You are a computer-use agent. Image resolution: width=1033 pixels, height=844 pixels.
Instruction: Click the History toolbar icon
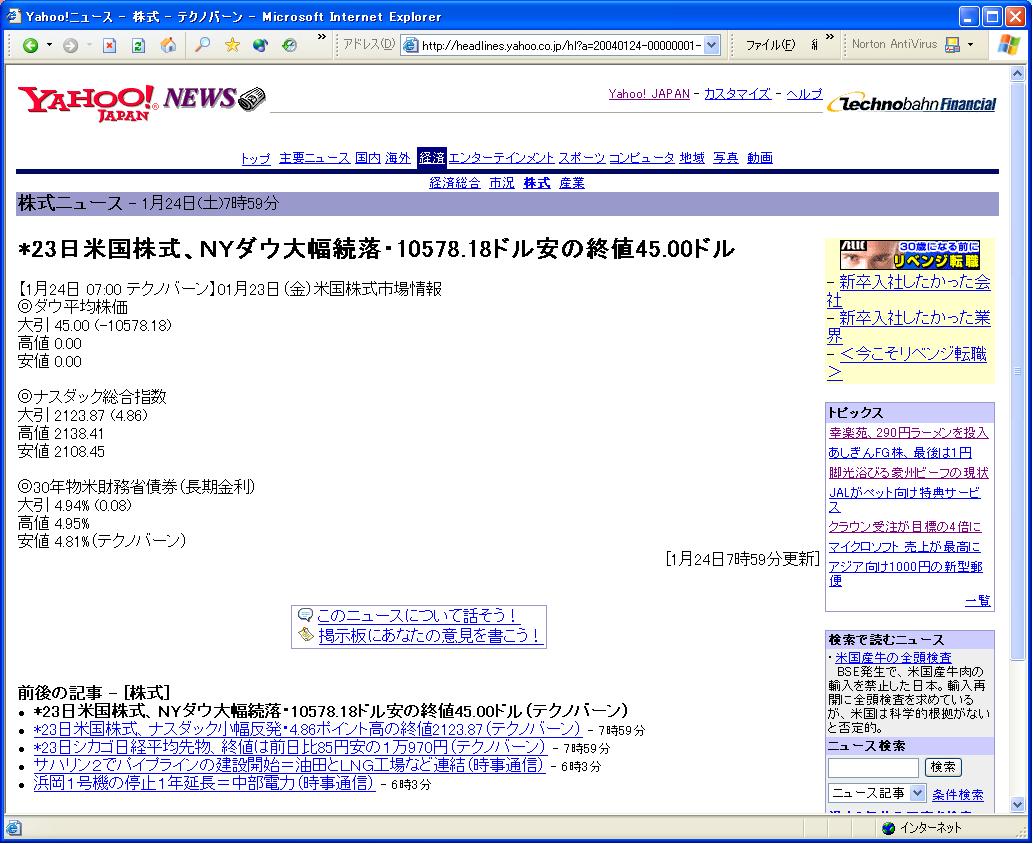coord(290,45)
